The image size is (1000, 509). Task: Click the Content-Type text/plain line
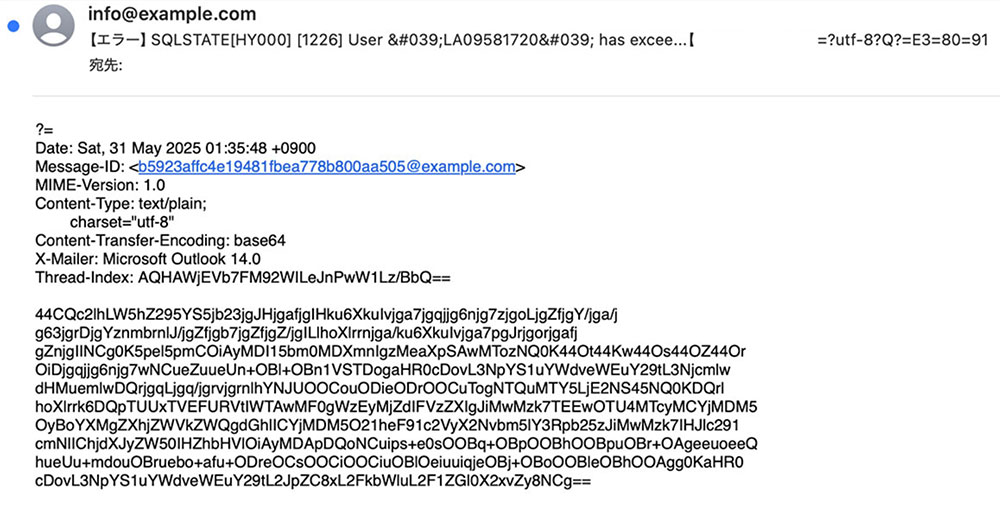[121, 203]
